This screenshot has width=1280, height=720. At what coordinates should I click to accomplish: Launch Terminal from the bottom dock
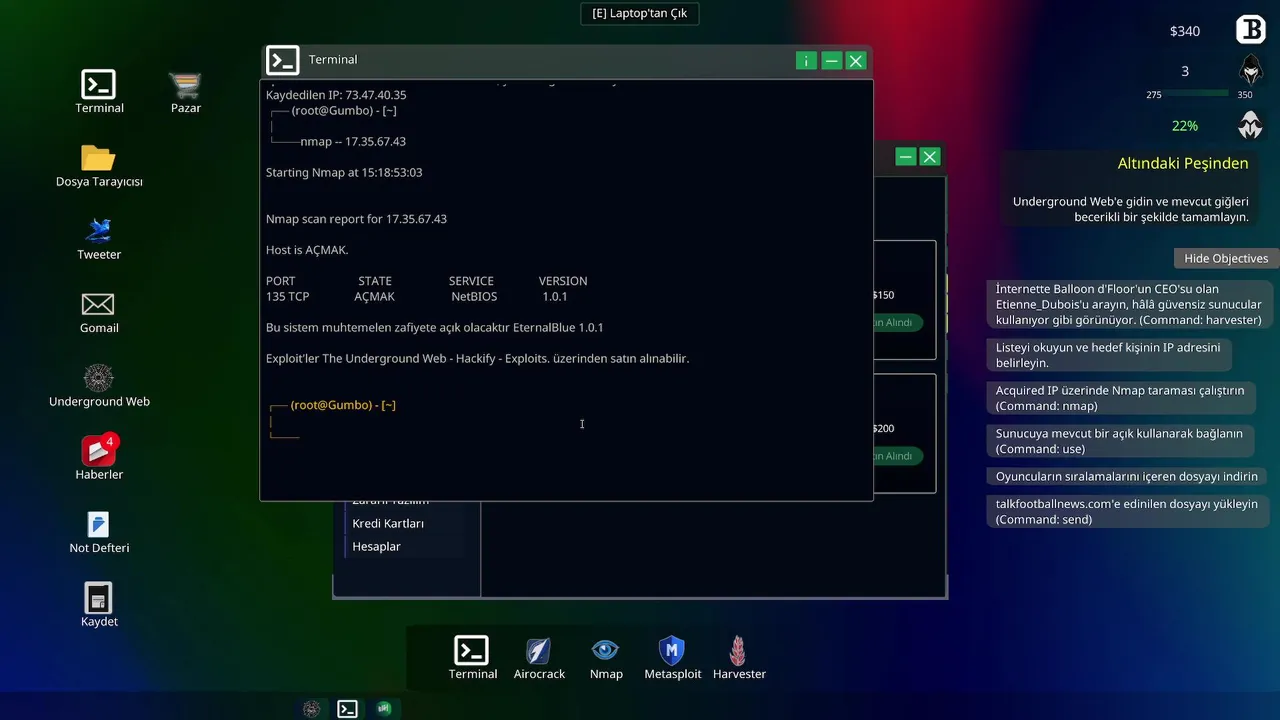coord(472,658)
